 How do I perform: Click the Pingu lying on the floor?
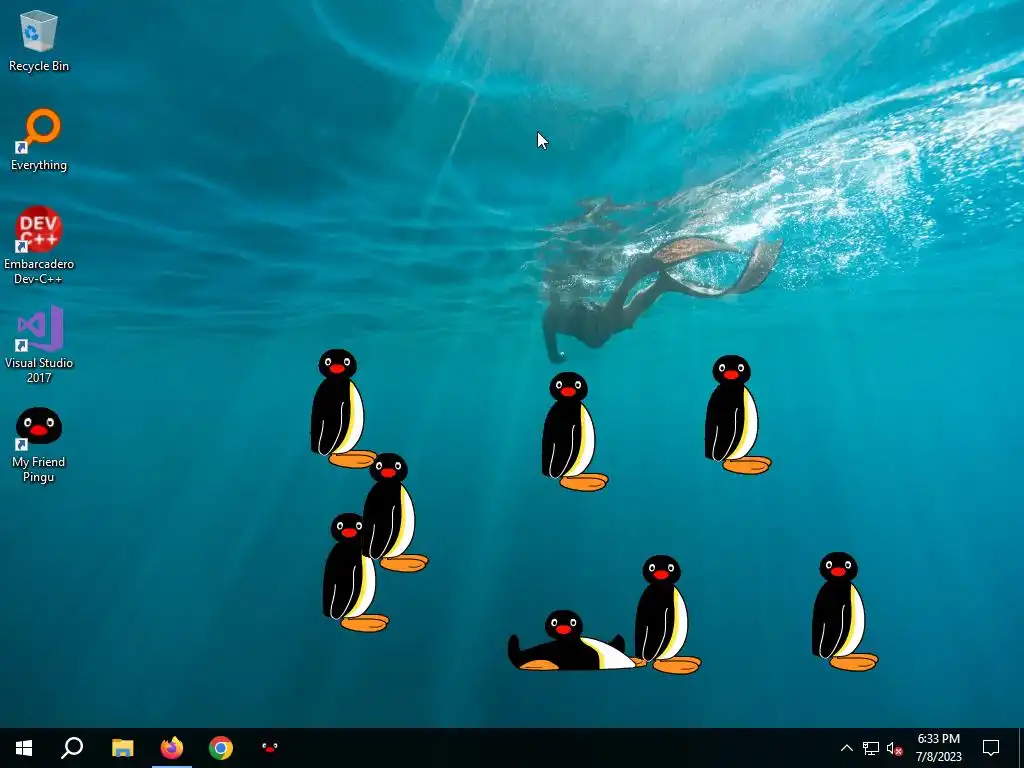point(571,641)
